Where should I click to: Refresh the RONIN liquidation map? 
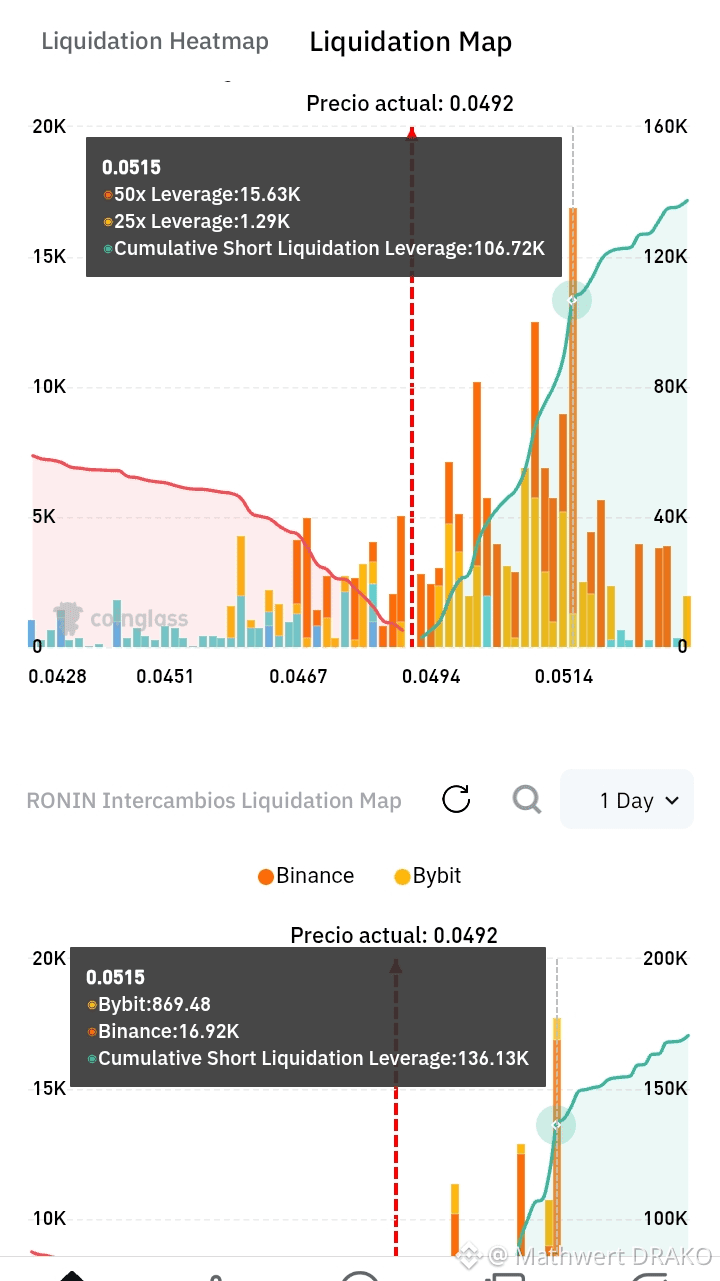point(456,799)
